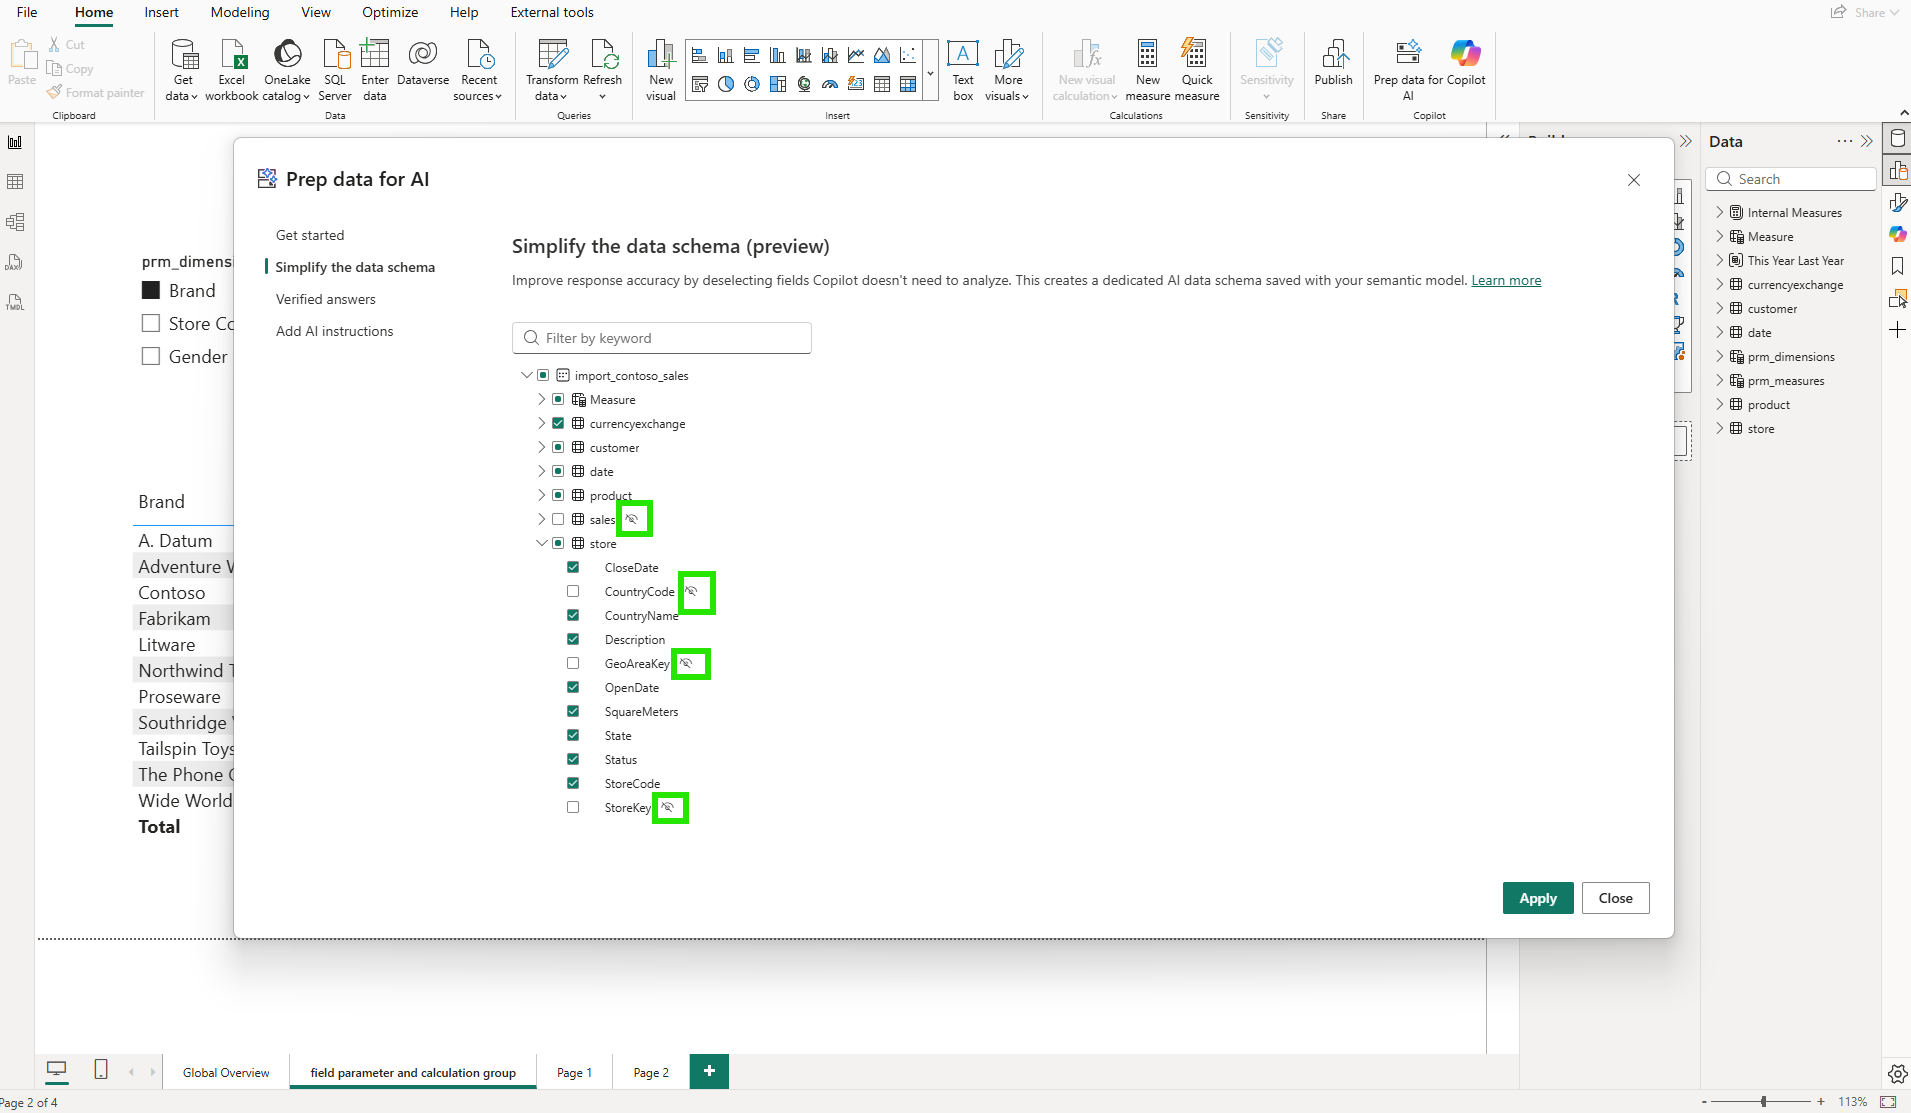Click the Enter data icon
Viewport: 1911px width, 1113px height.
375,70
